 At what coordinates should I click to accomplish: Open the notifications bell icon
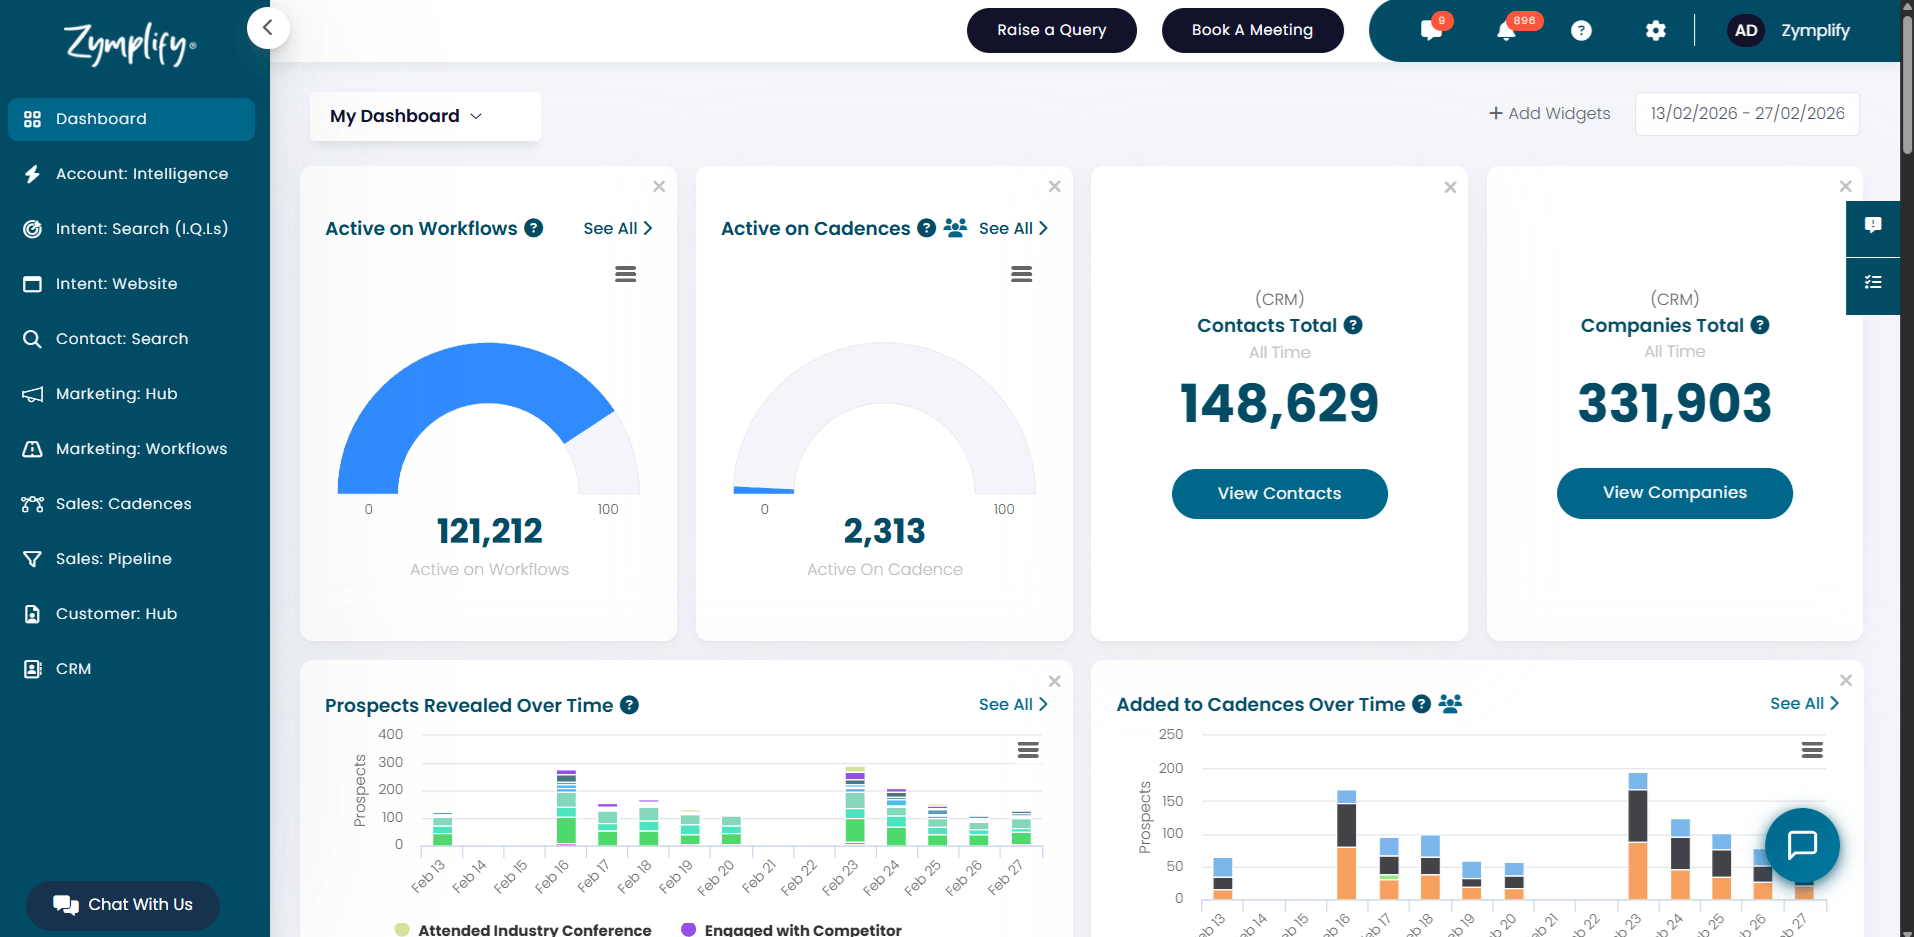[x=1506, y=31]
